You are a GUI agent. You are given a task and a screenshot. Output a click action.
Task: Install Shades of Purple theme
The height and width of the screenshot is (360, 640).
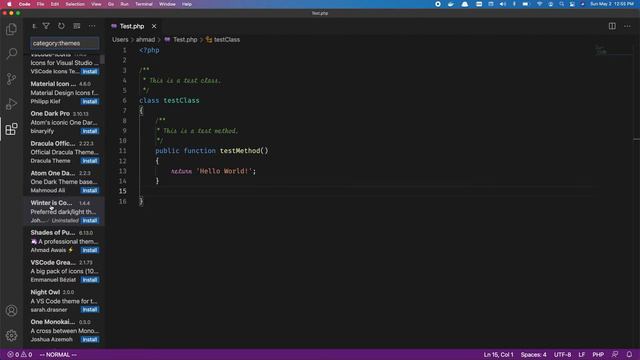coord(89,250)
